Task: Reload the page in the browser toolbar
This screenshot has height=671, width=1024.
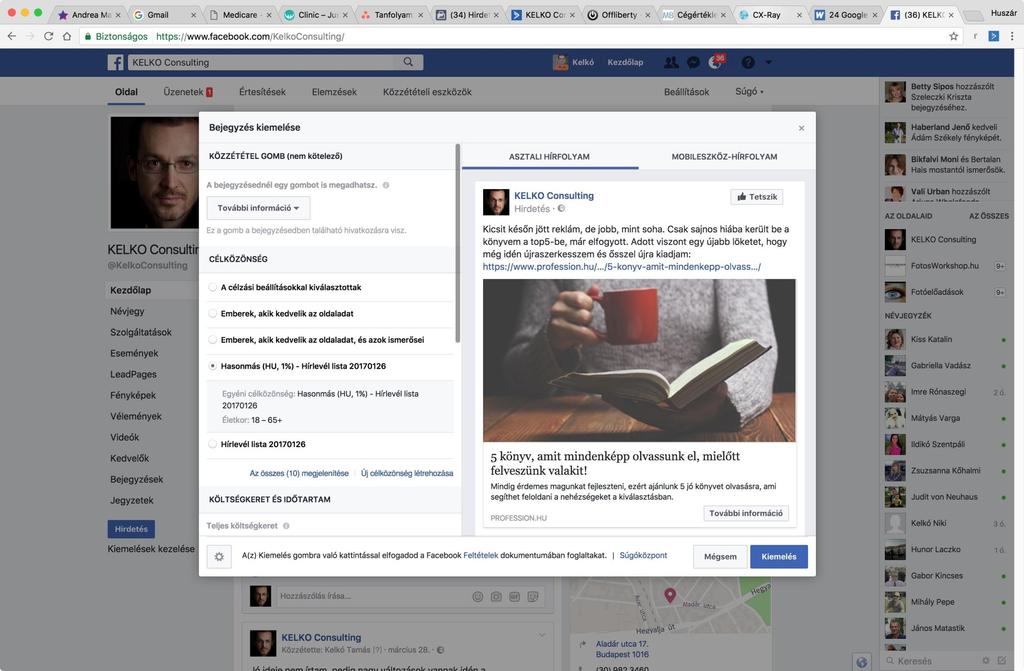Action: click(x=48, y=37)
